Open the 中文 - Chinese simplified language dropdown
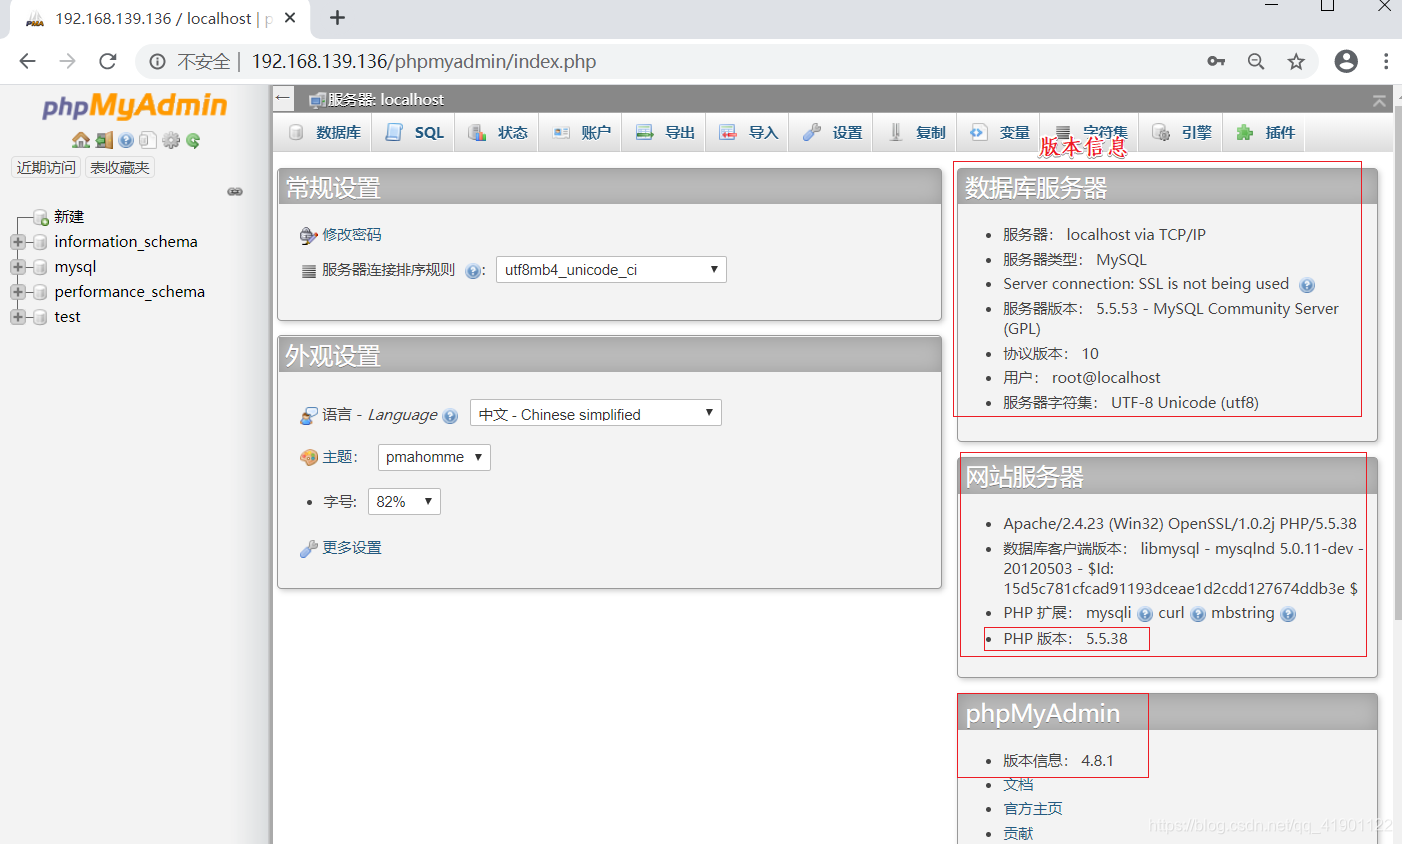The image size is (1402, 844). coord(595,414)
